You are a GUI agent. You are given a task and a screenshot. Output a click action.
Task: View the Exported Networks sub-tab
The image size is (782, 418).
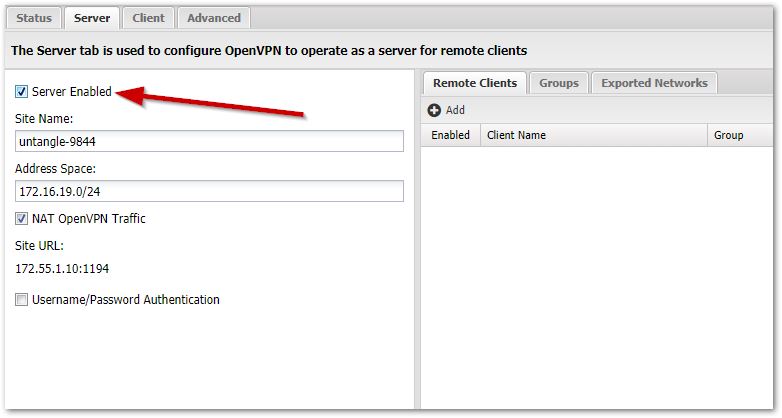click(x=654, y=83)
